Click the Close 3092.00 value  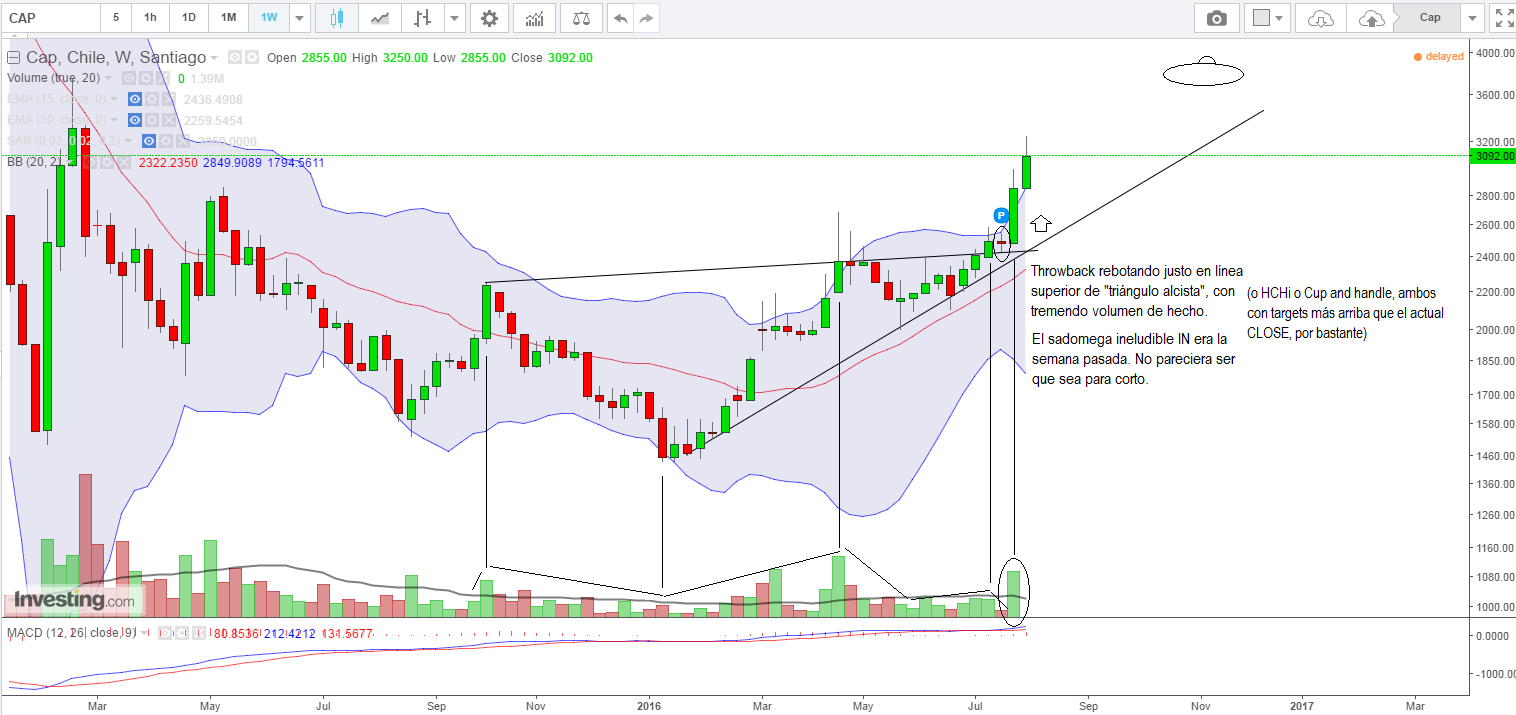[568, 58]
